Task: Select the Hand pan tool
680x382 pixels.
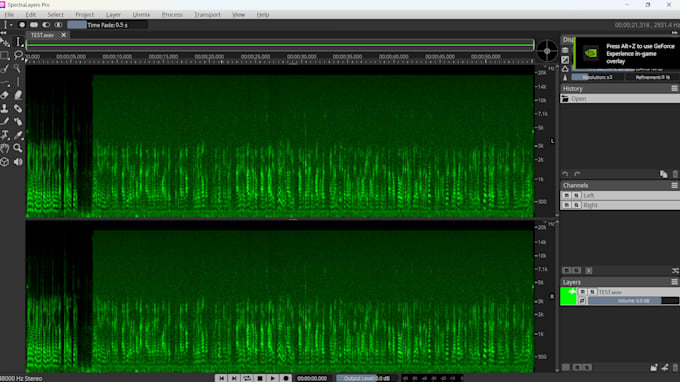Action: [5, 148]
